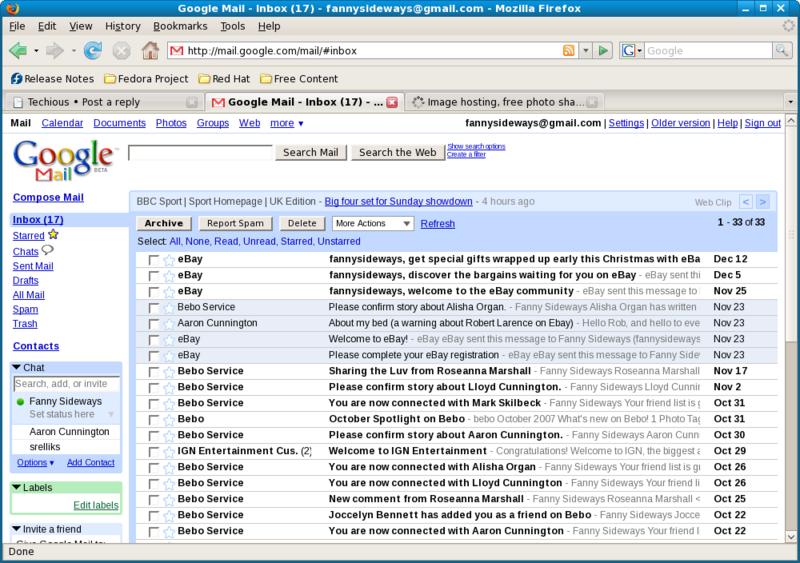800x563 pixels.
Task: Open the chat Options dropdown
Action: [x=35, y=462]
